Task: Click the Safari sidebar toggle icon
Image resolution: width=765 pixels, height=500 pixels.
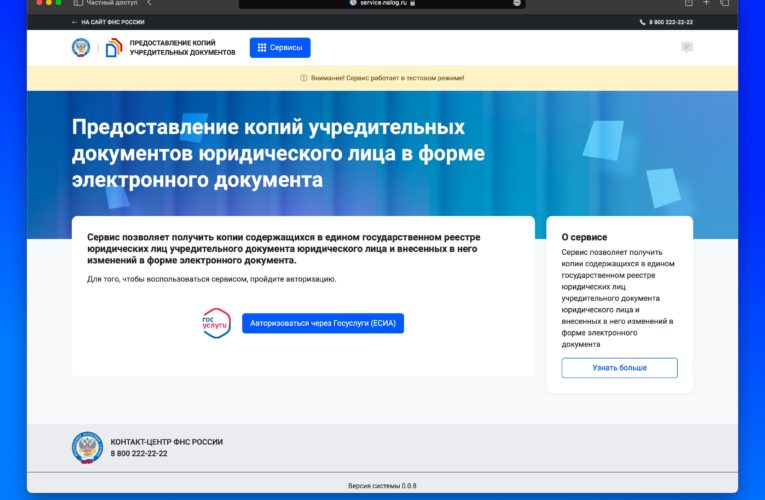Action: tap(78, 3)
